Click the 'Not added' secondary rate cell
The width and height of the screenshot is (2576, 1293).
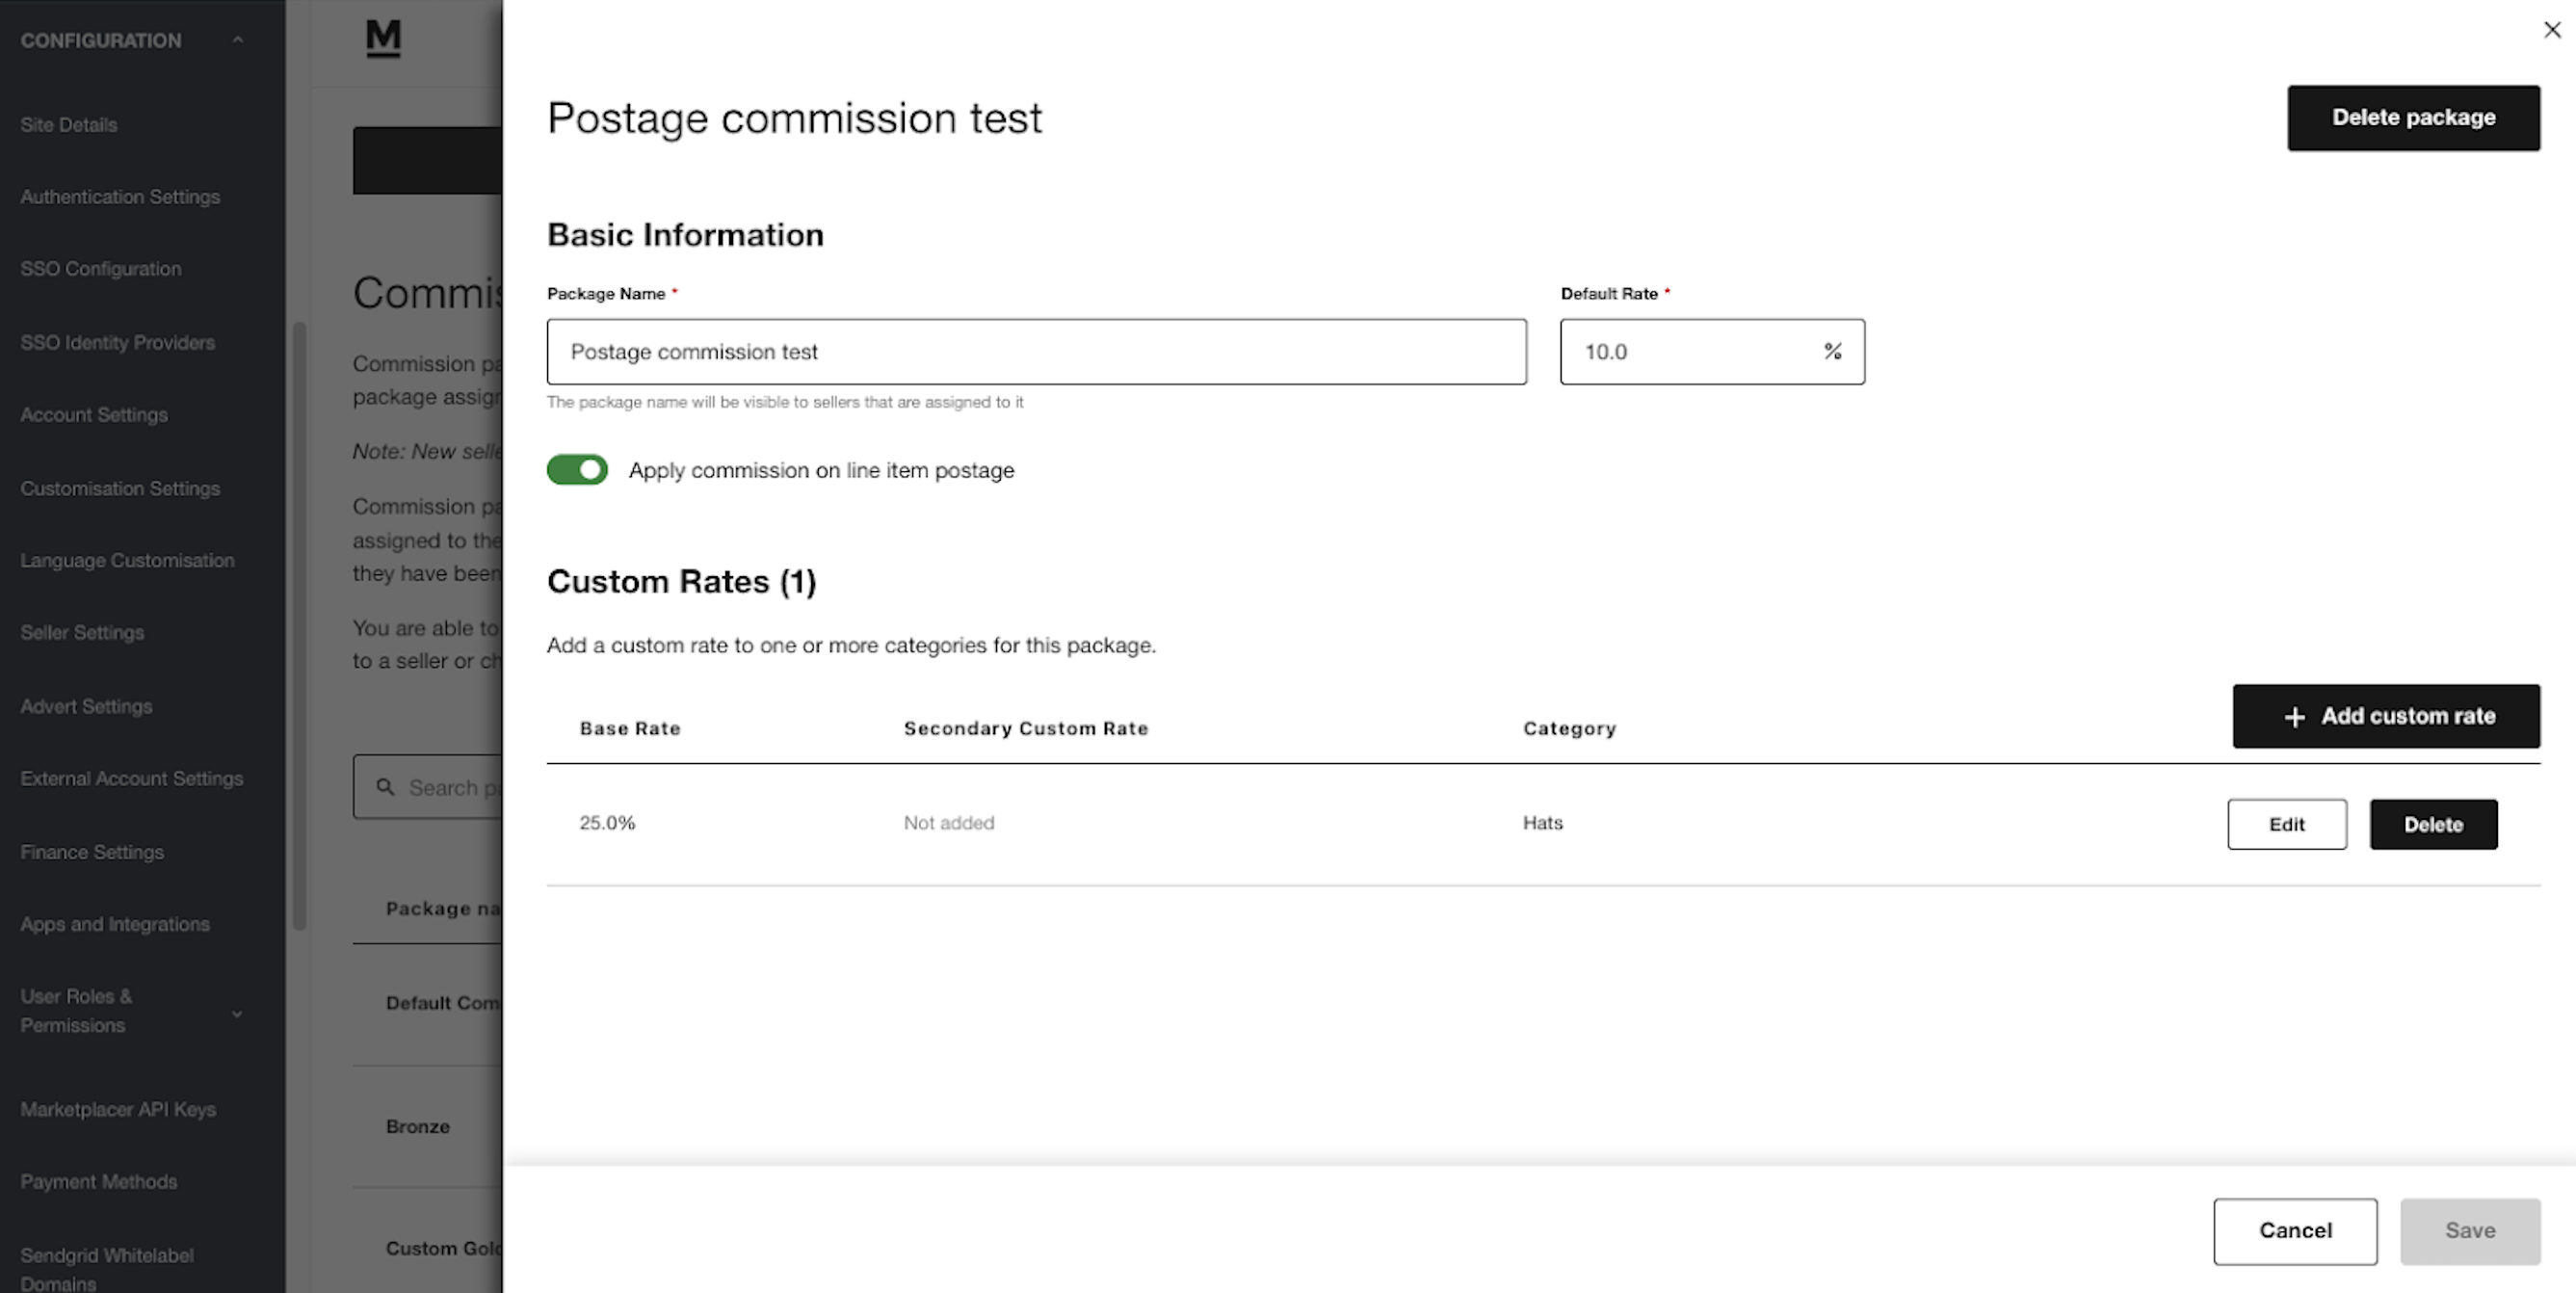coord(948,823)
